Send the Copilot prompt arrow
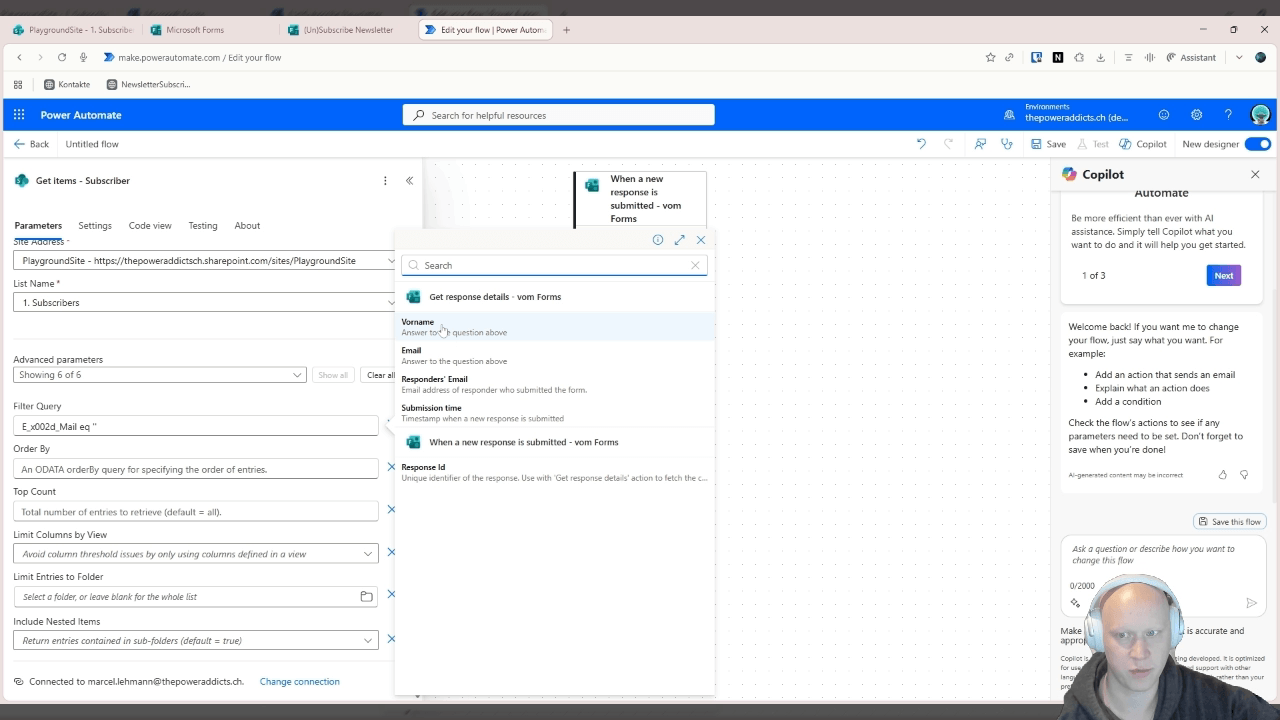 [x=1251, y=603]
